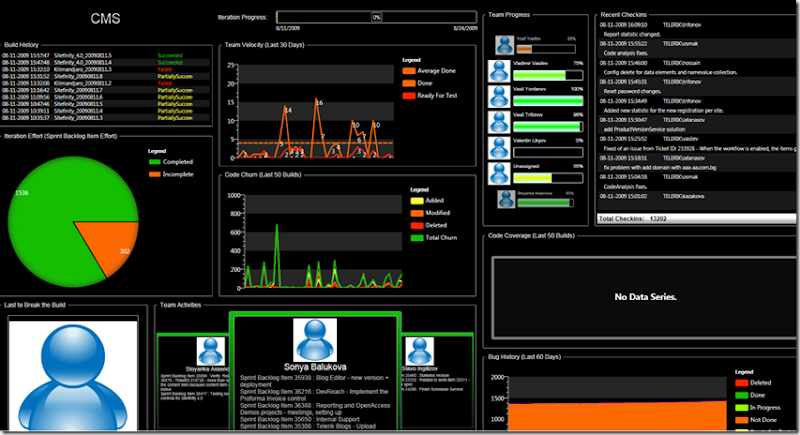800x435 pixels.
Task: Click Valentin Likyov's empty 0% progress bar
Action: [x=547, y=152]
